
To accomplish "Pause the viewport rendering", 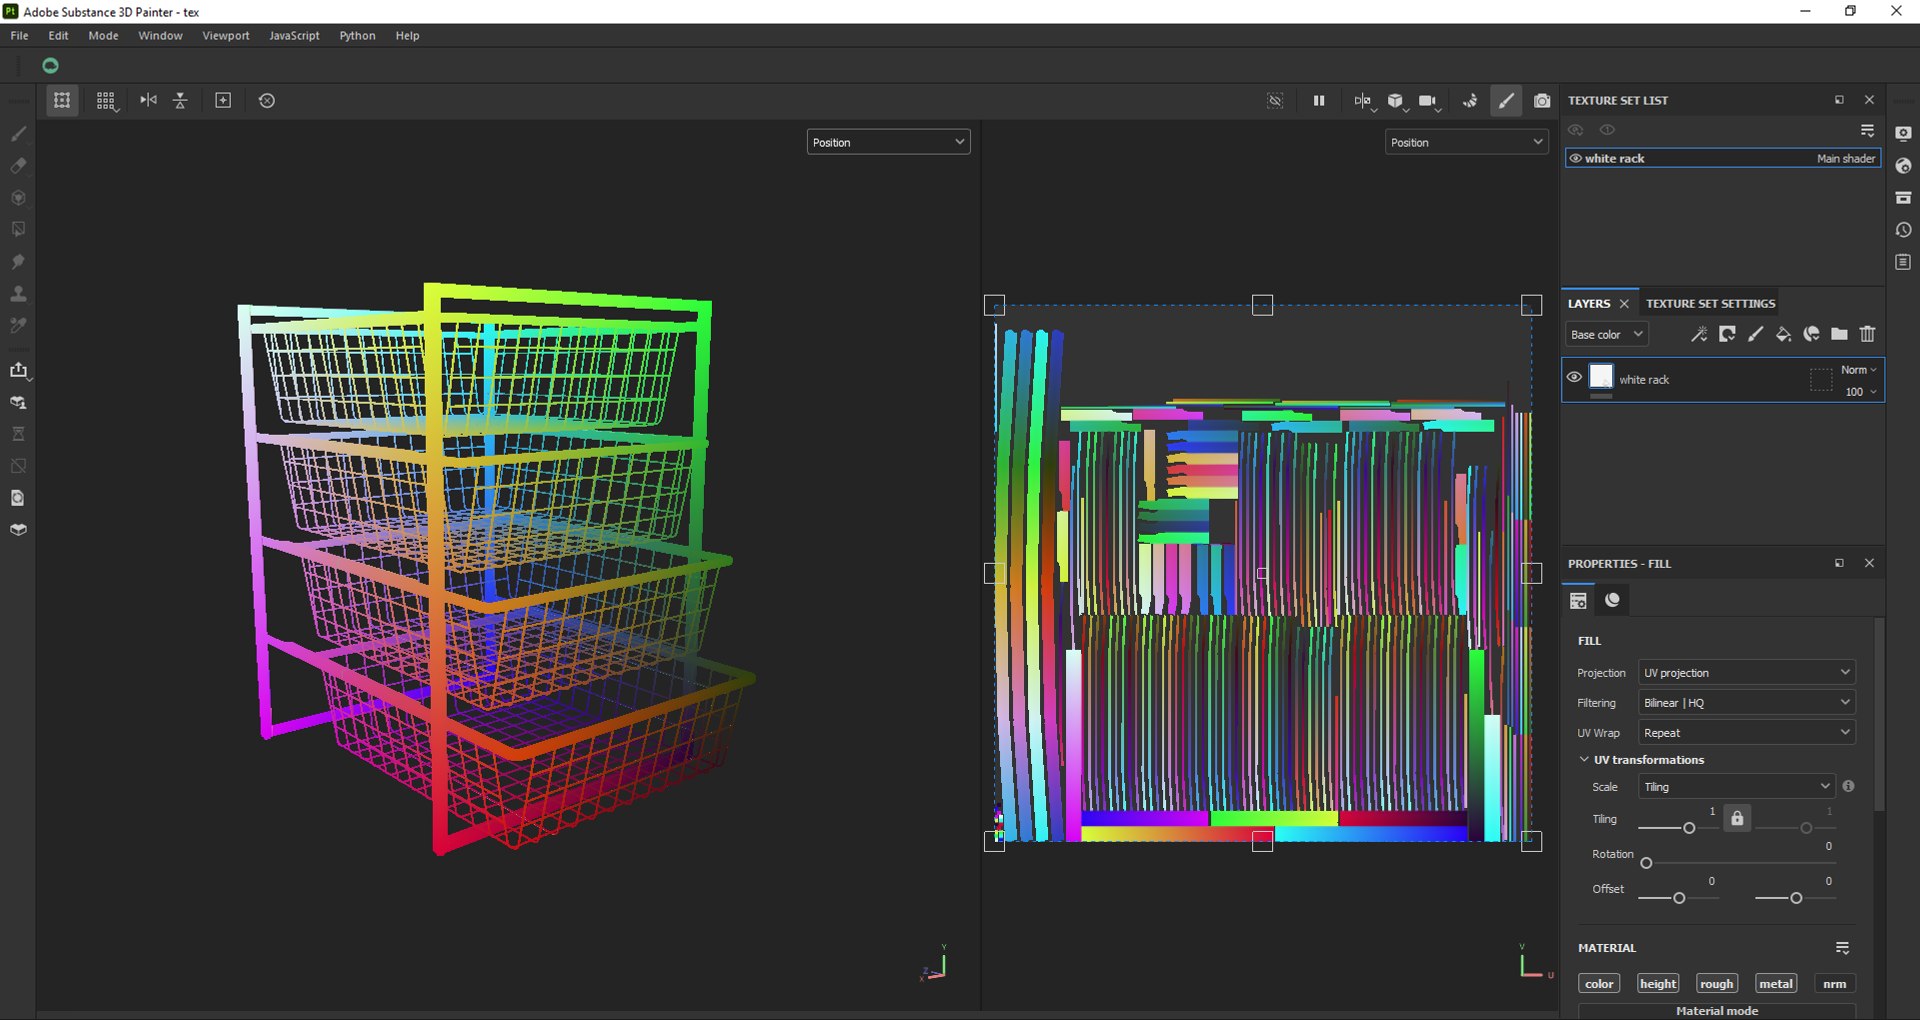I will click(1319, 100).
